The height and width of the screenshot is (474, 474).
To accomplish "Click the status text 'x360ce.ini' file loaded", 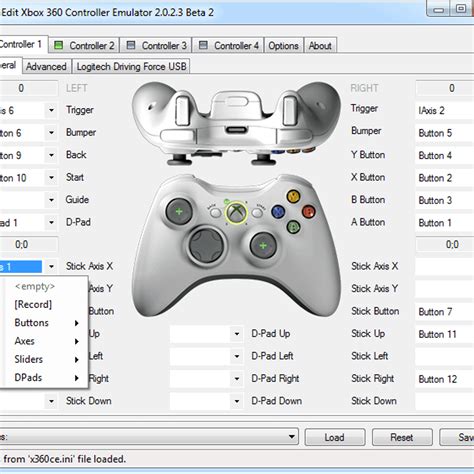I will pyautogui.click(x=76, y=459).
